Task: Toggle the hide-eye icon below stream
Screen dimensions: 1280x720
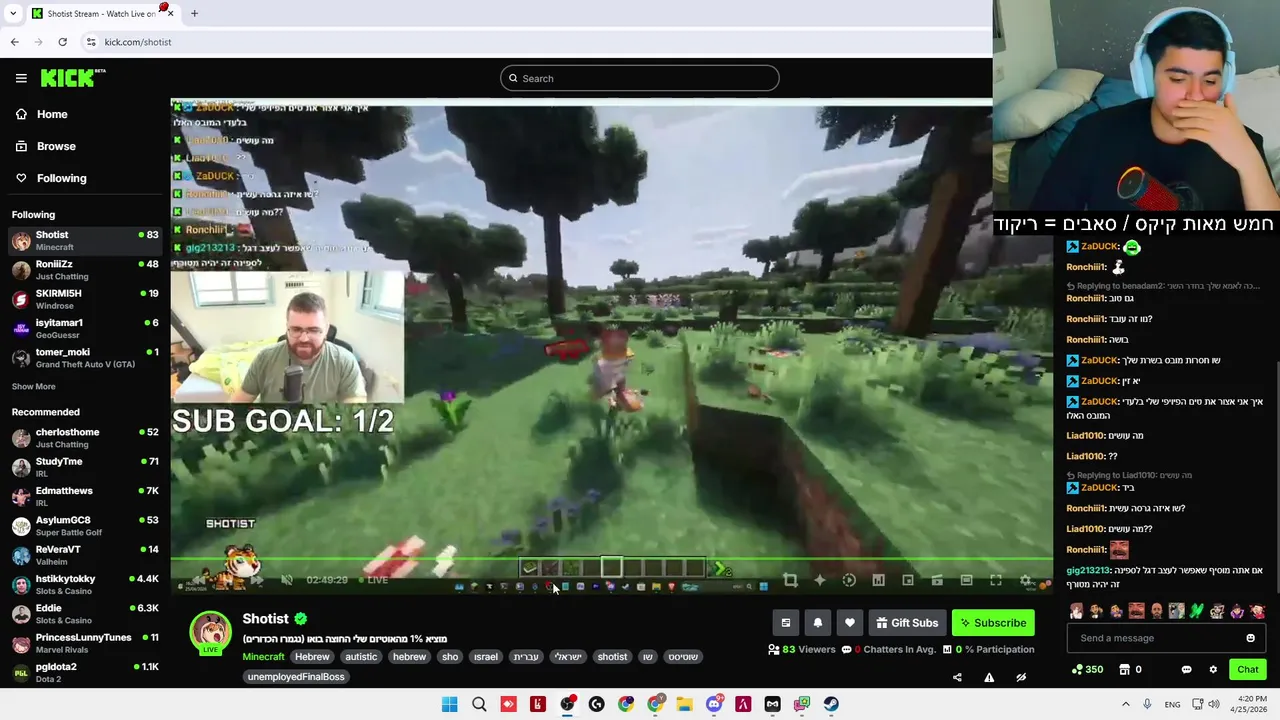Action: click(x=1021, y=677)
